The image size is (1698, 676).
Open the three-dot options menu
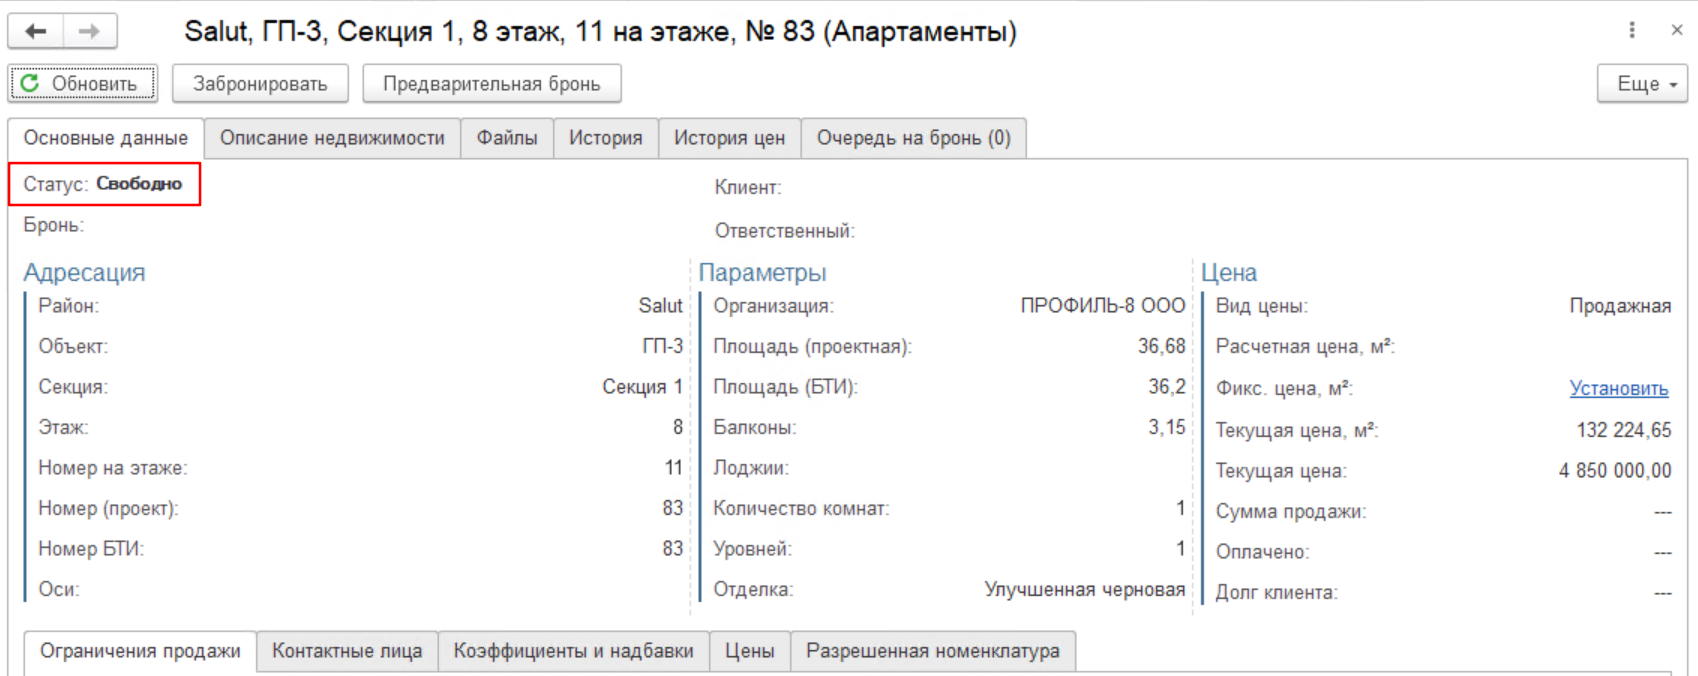tap(1632, 30)
